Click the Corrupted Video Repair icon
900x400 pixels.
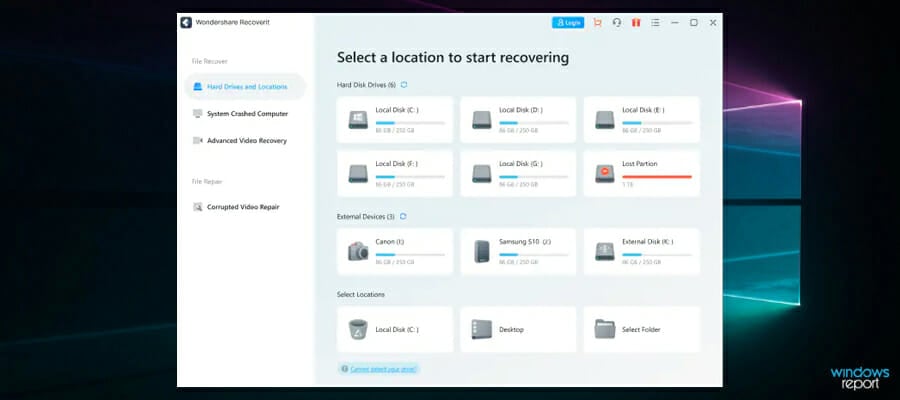click(197, 207)
